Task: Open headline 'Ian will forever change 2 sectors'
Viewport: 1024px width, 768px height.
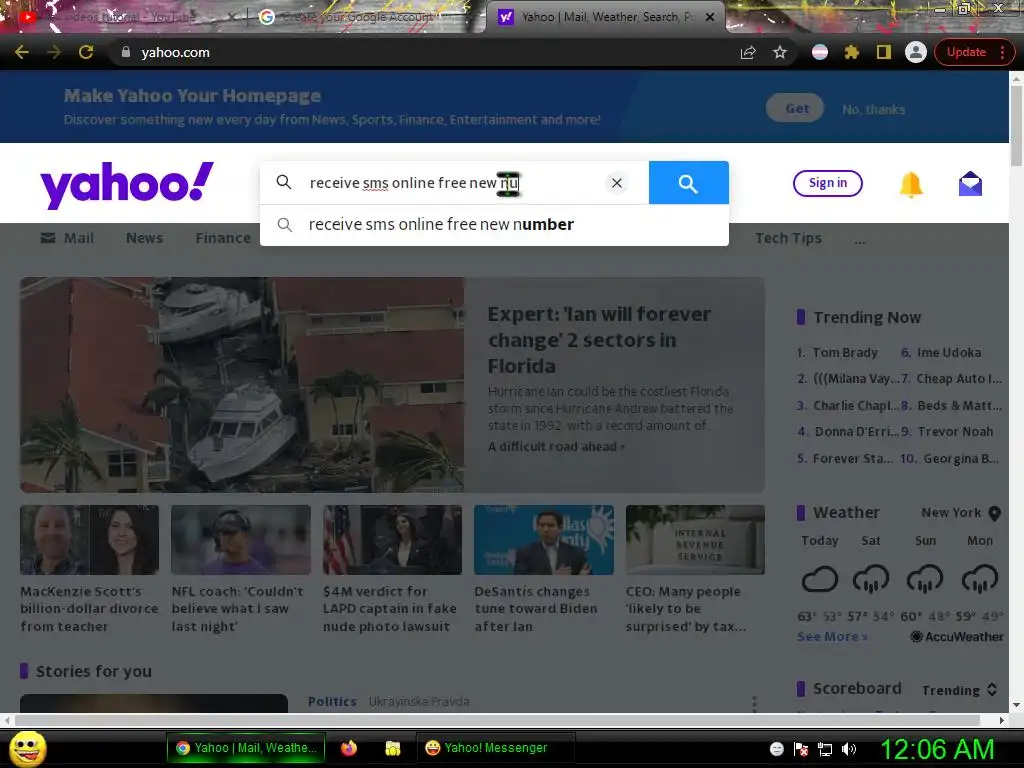Action: pos(599,340)
